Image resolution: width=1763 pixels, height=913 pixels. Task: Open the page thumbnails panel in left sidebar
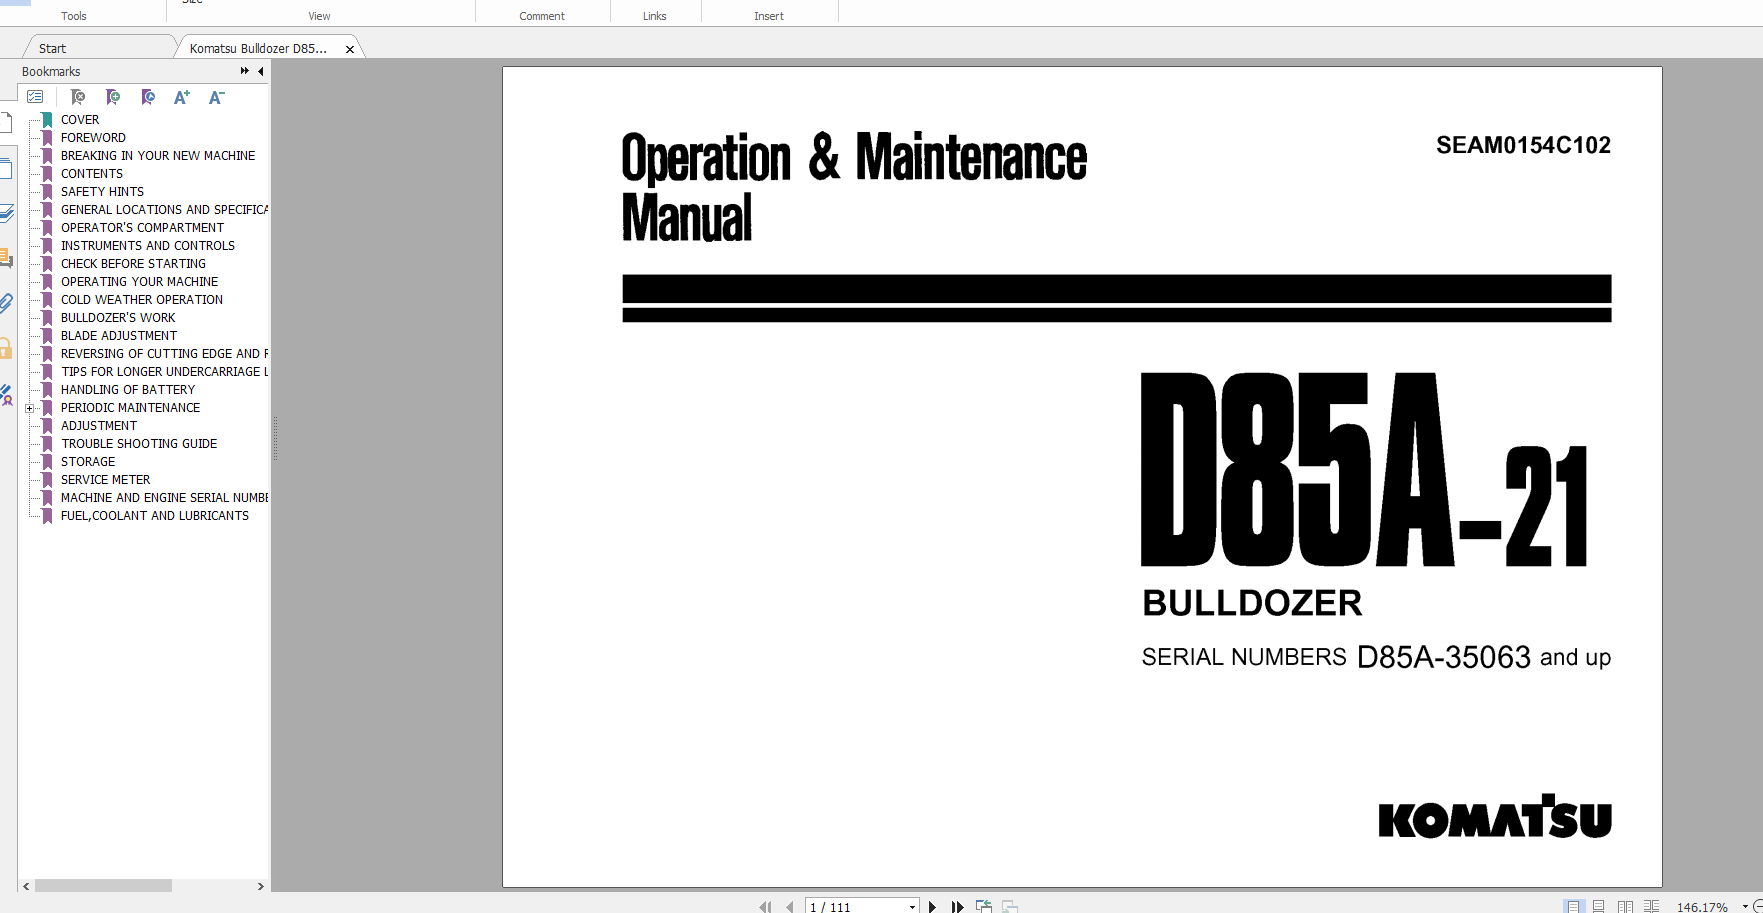(x=8, y=166)
